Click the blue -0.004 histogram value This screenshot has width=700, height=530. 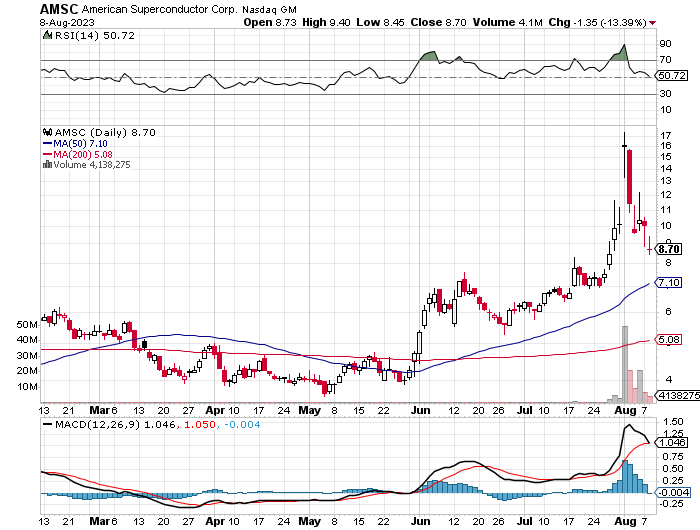(x=242, y=424)
